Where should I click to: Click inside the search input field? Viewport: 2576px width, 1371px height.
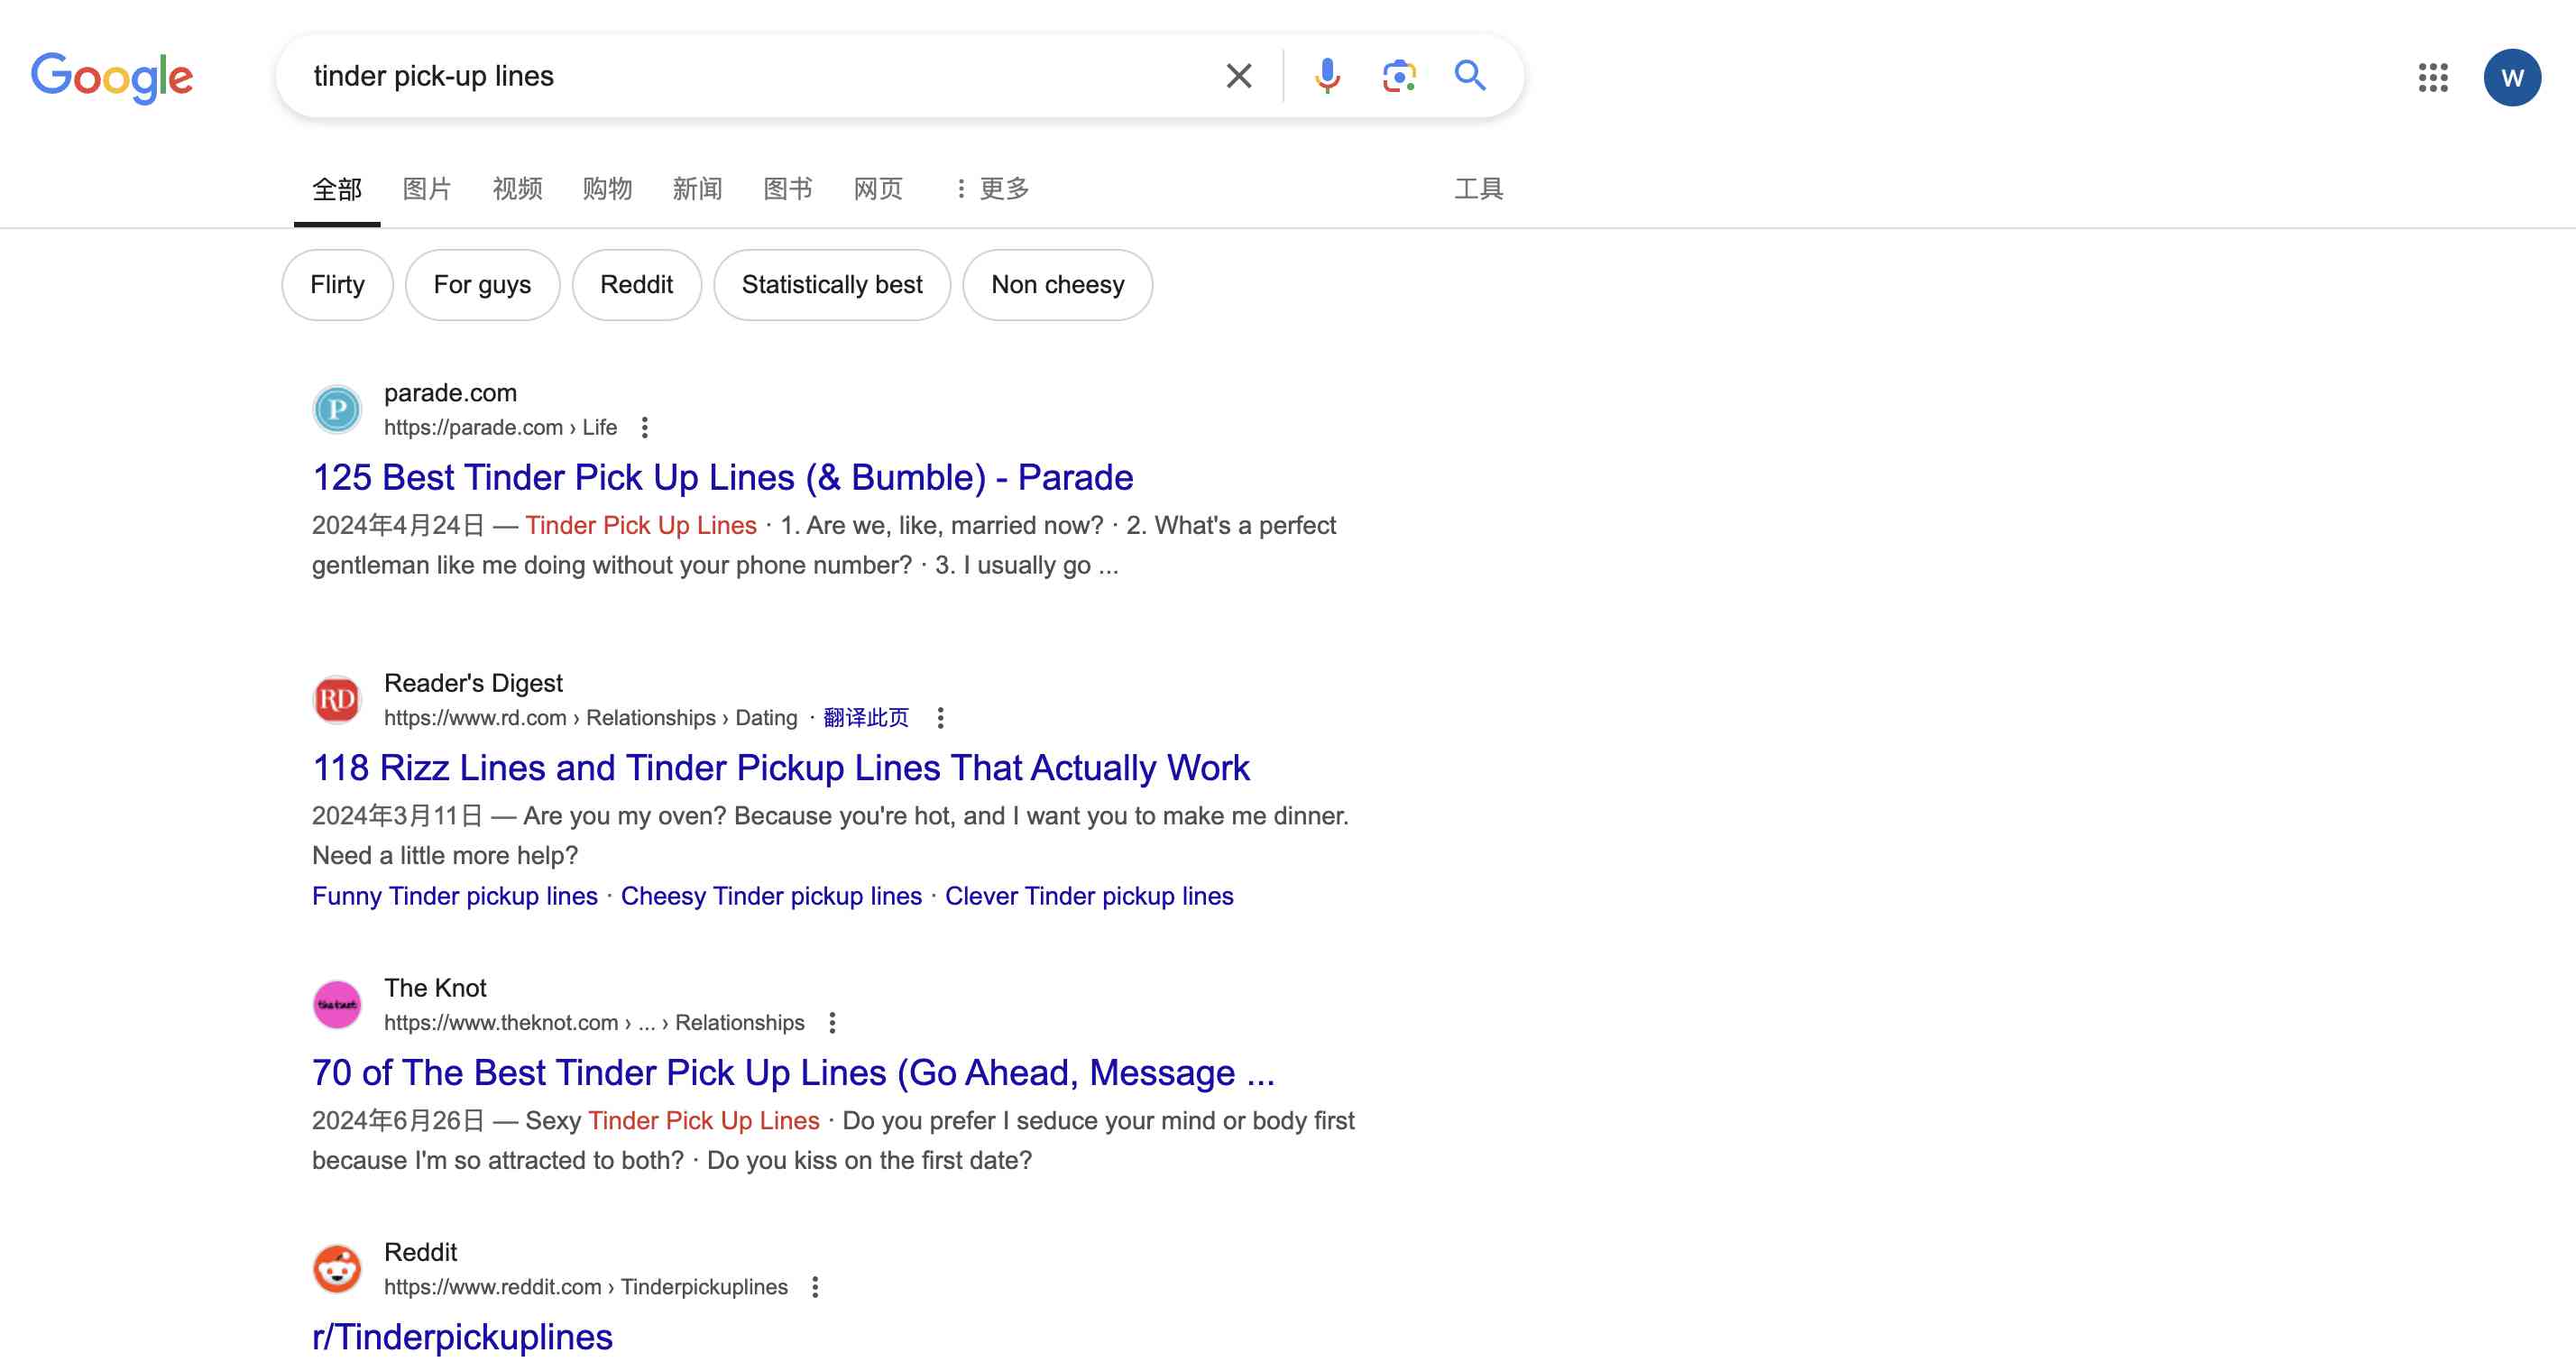point(750,76)
